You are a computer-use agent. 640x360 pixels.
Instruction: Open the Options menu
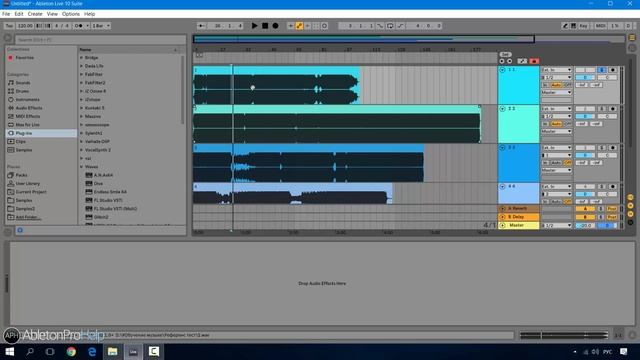pos(71,14)
